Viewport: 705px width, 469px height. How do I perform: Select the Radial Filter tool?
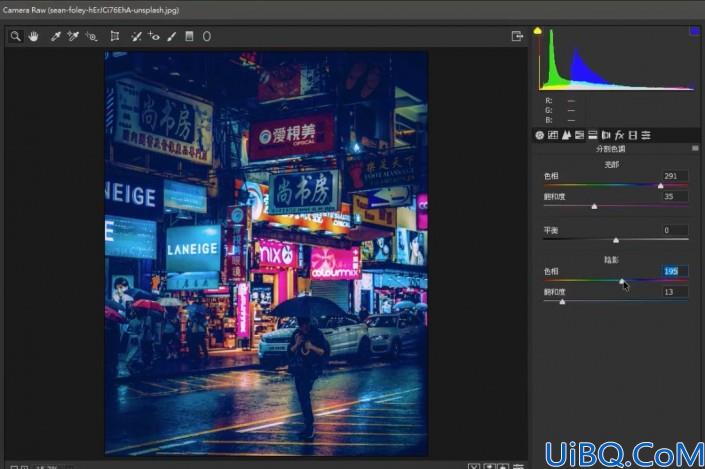206,36
